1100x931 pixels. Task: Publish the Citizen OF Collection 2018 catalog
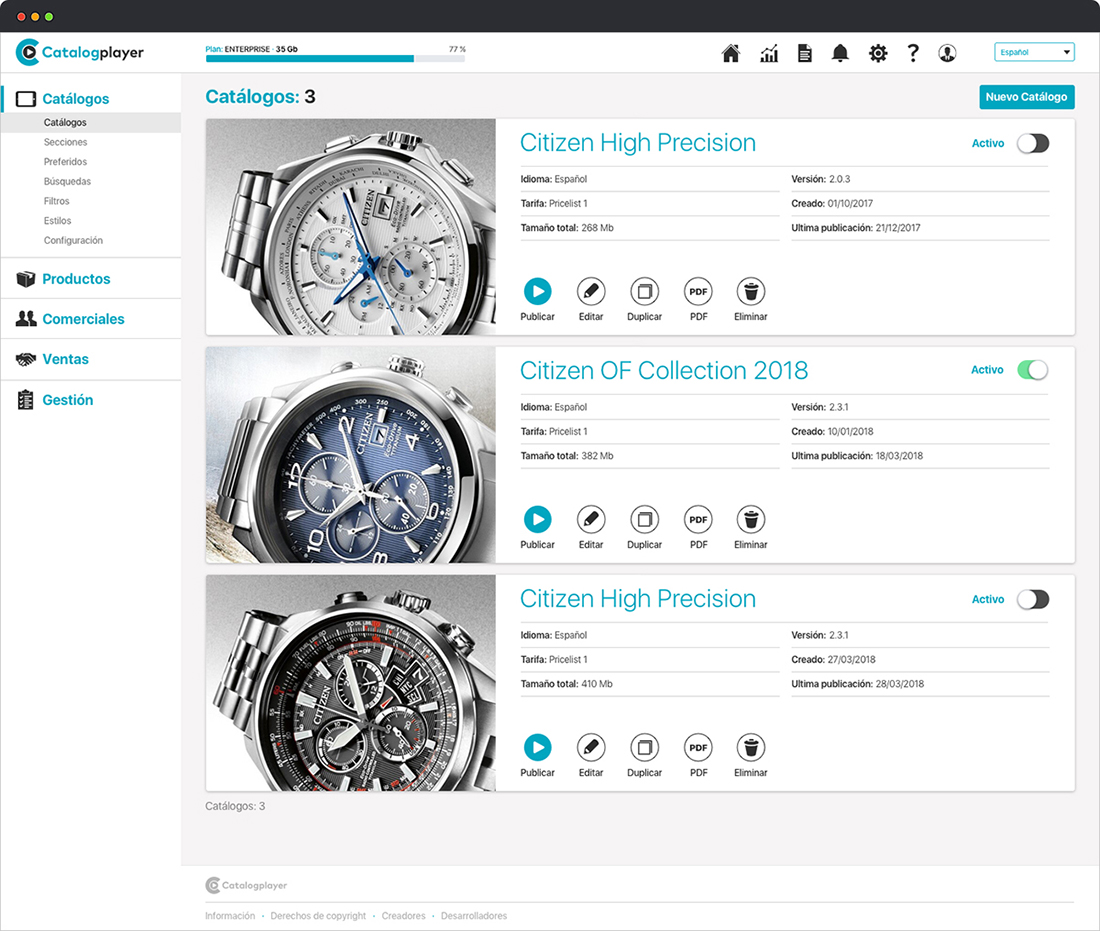click(x=537, y=519)
